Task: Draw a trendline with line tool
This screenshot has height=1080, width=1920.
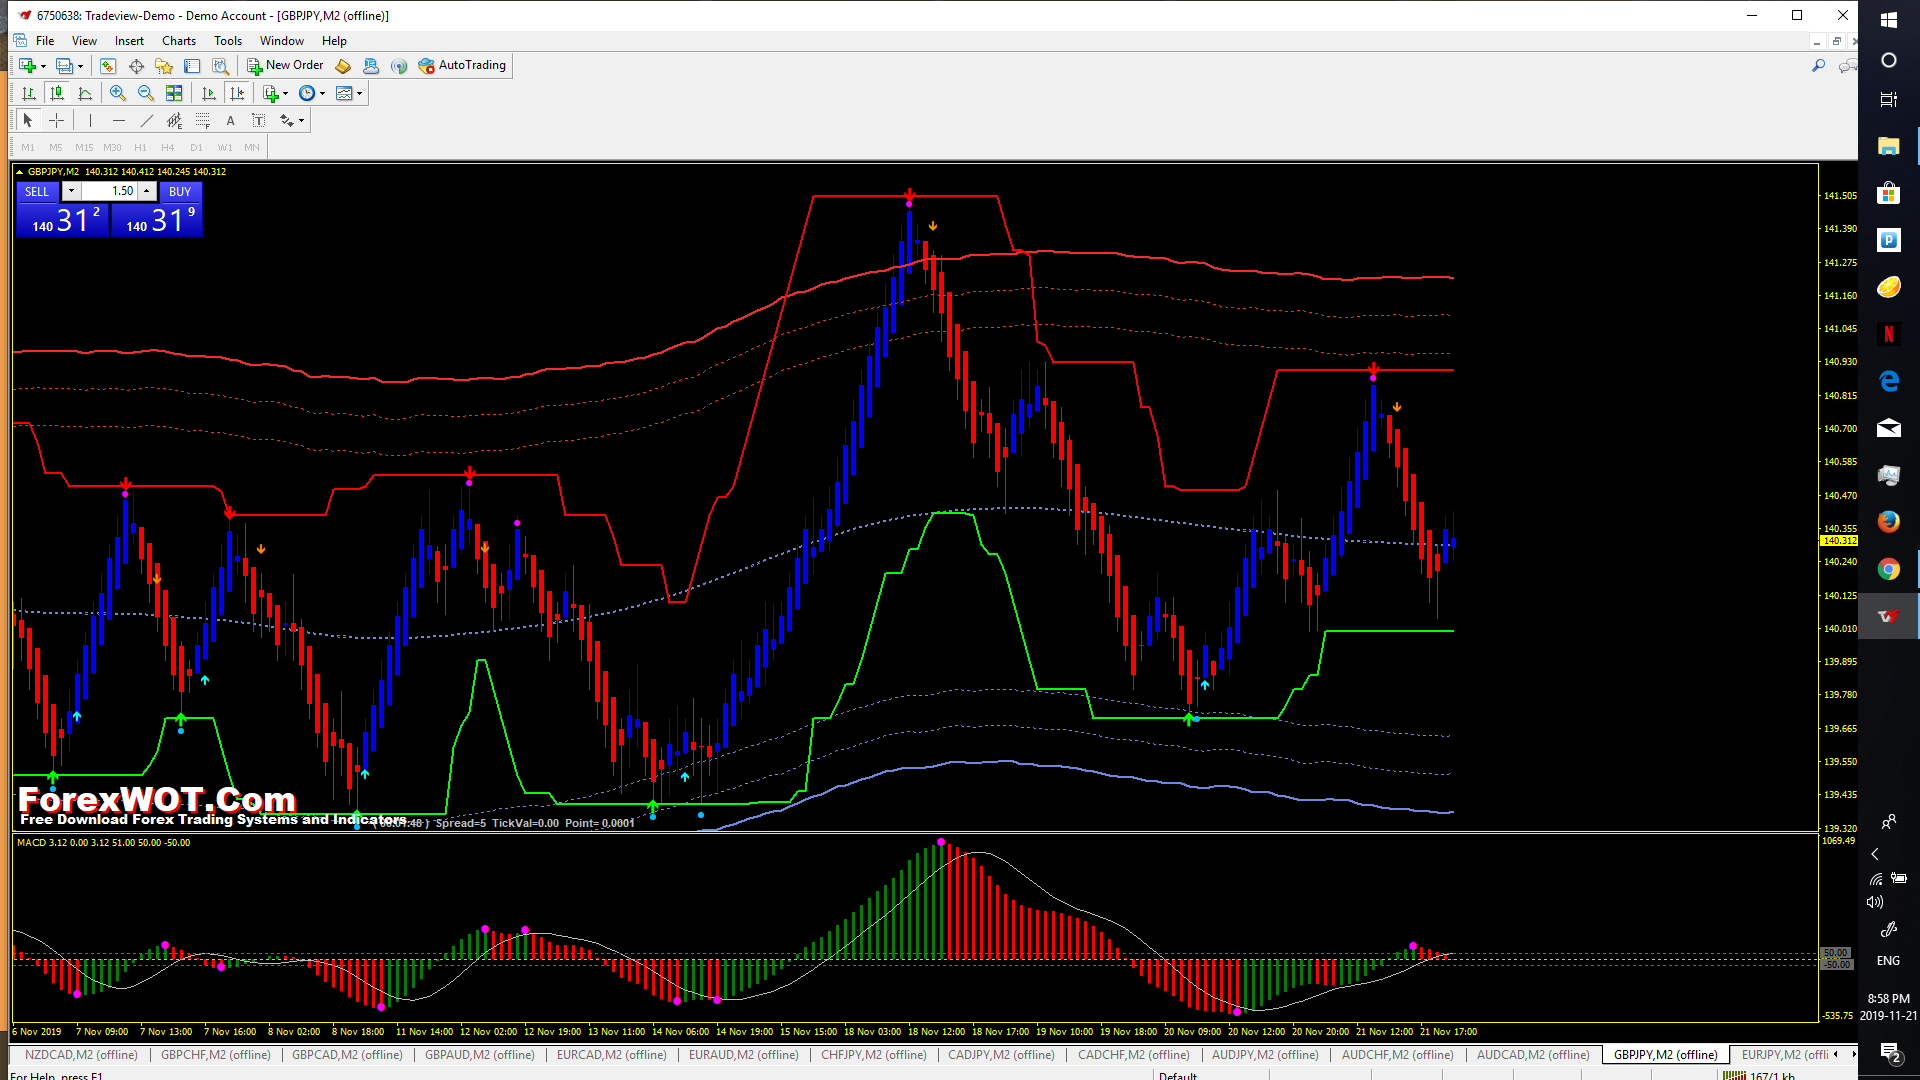Action: 147,120
